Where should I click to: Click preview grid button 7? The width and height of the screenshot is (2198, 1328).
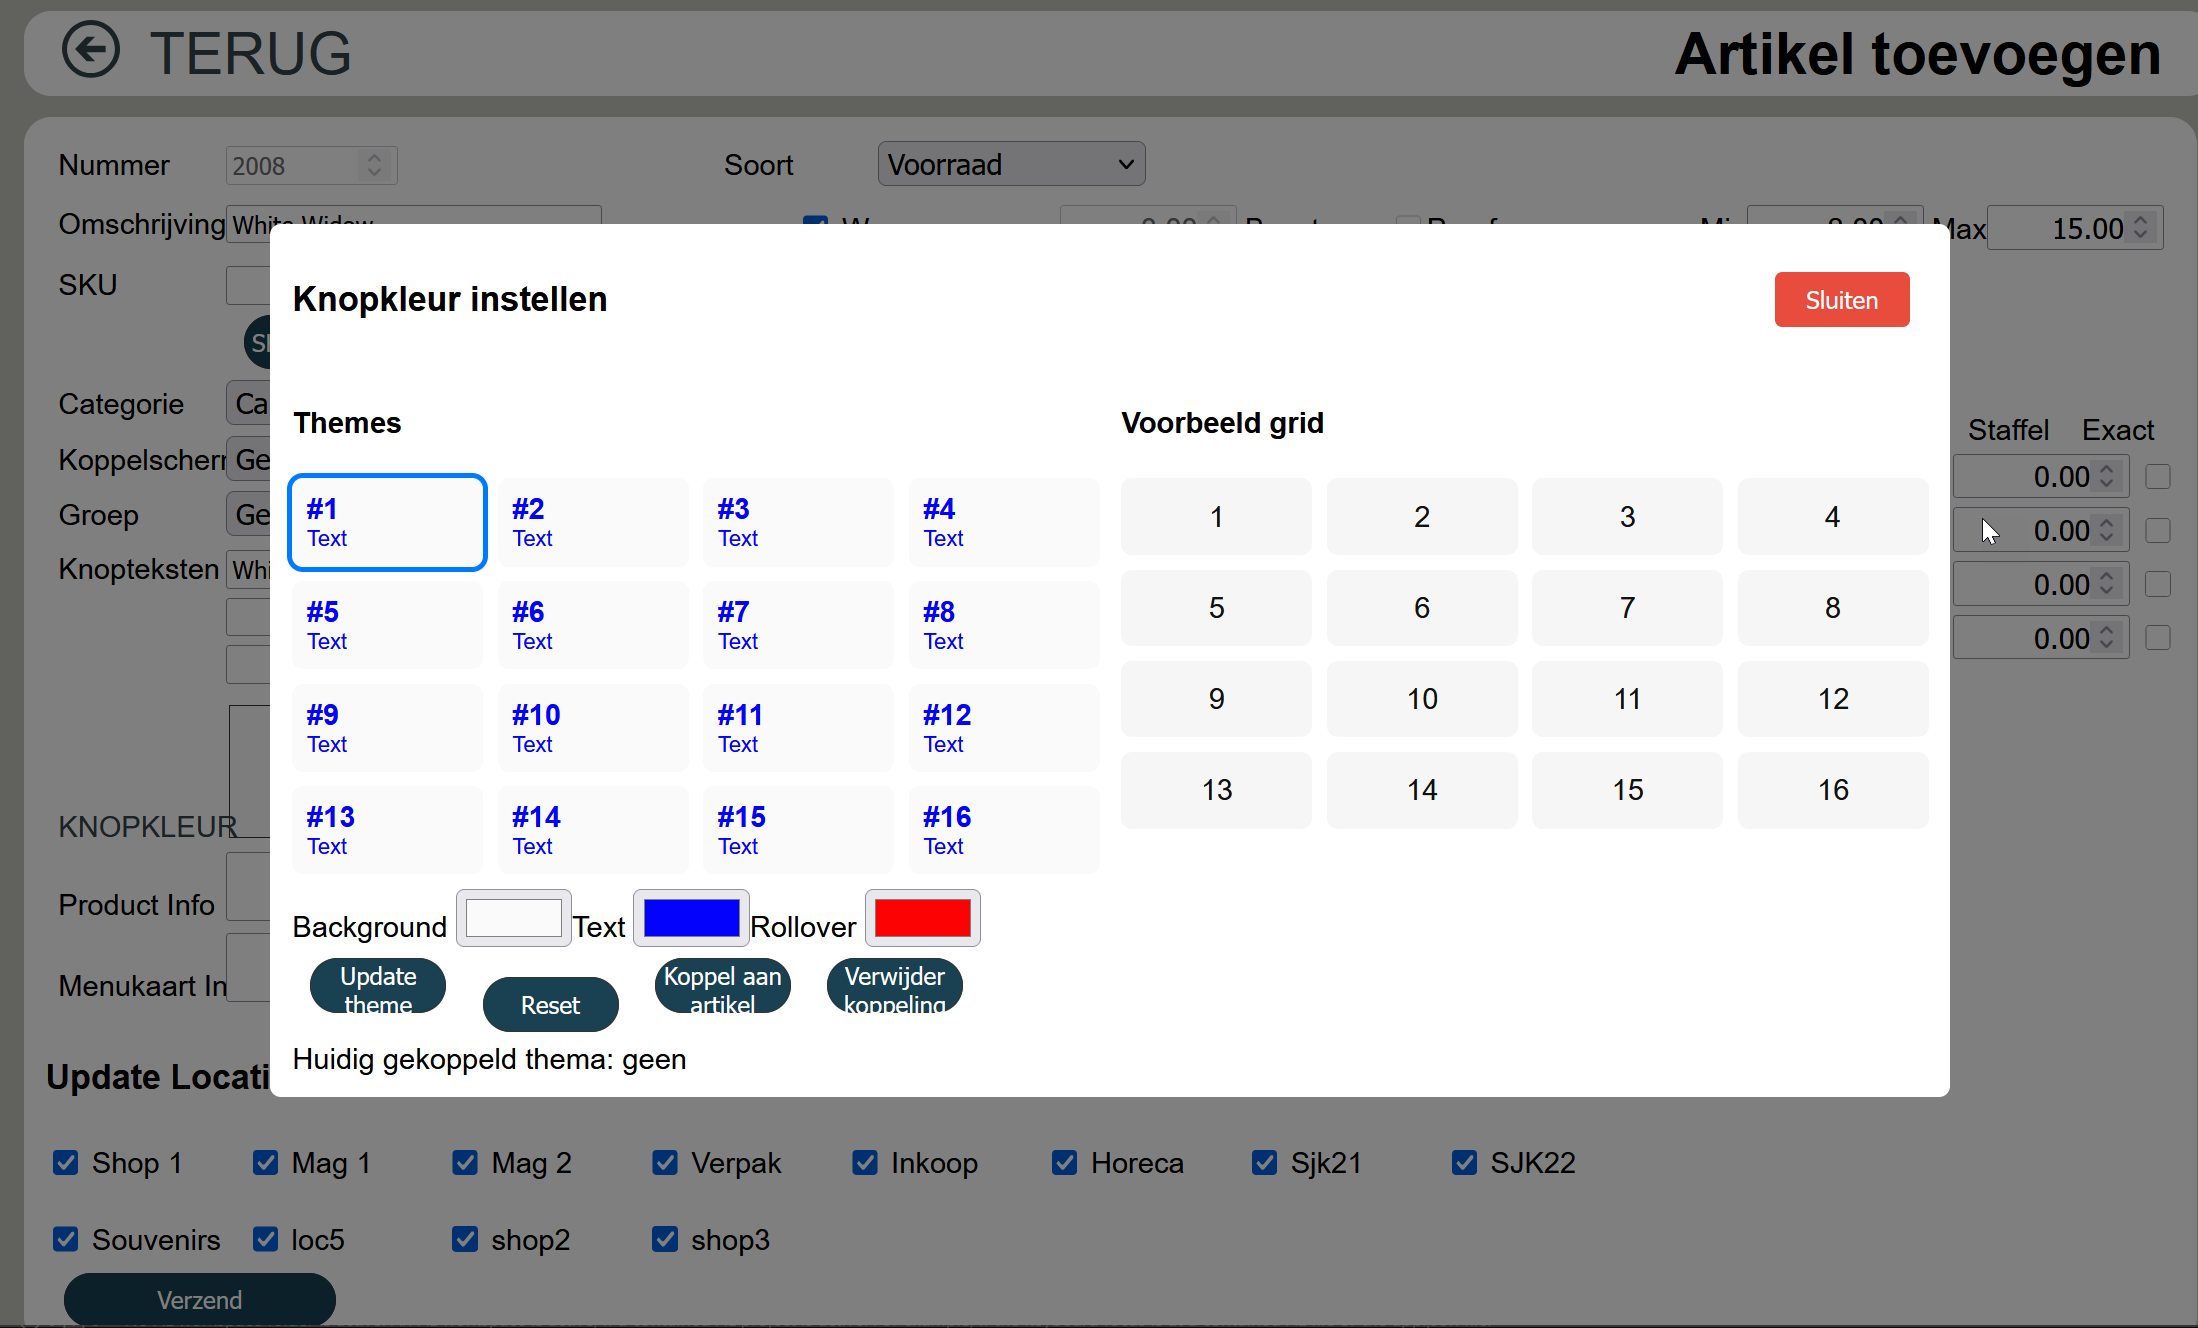(x=1627, y=608)
